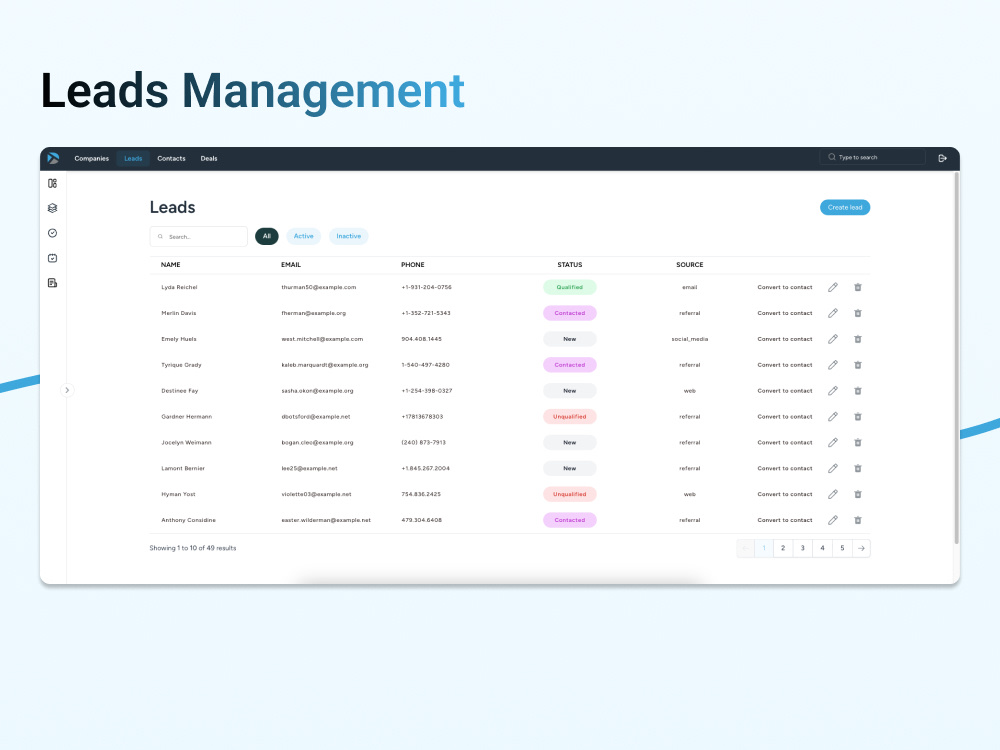Convert Gardner Hermann to contact
Image resolution: width=1000 pixels, height=750 pixels.
point(785,416)
